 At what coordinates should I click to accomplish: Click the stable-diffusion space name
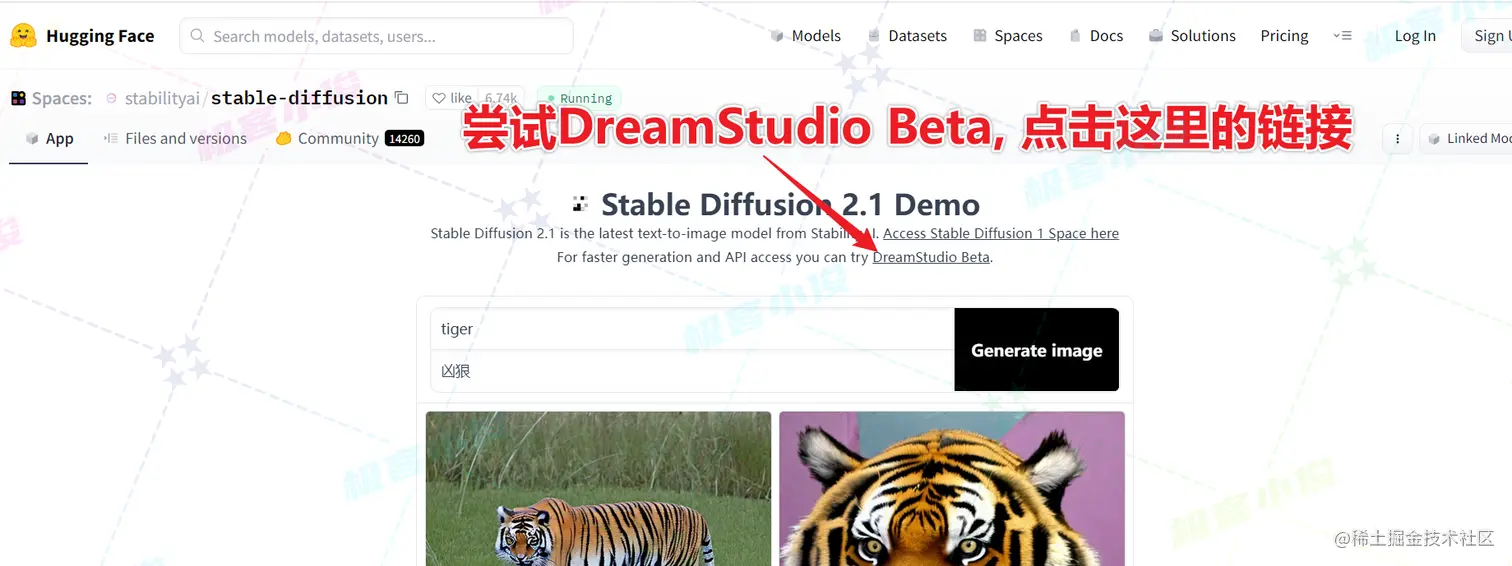[x=299, y=98]
